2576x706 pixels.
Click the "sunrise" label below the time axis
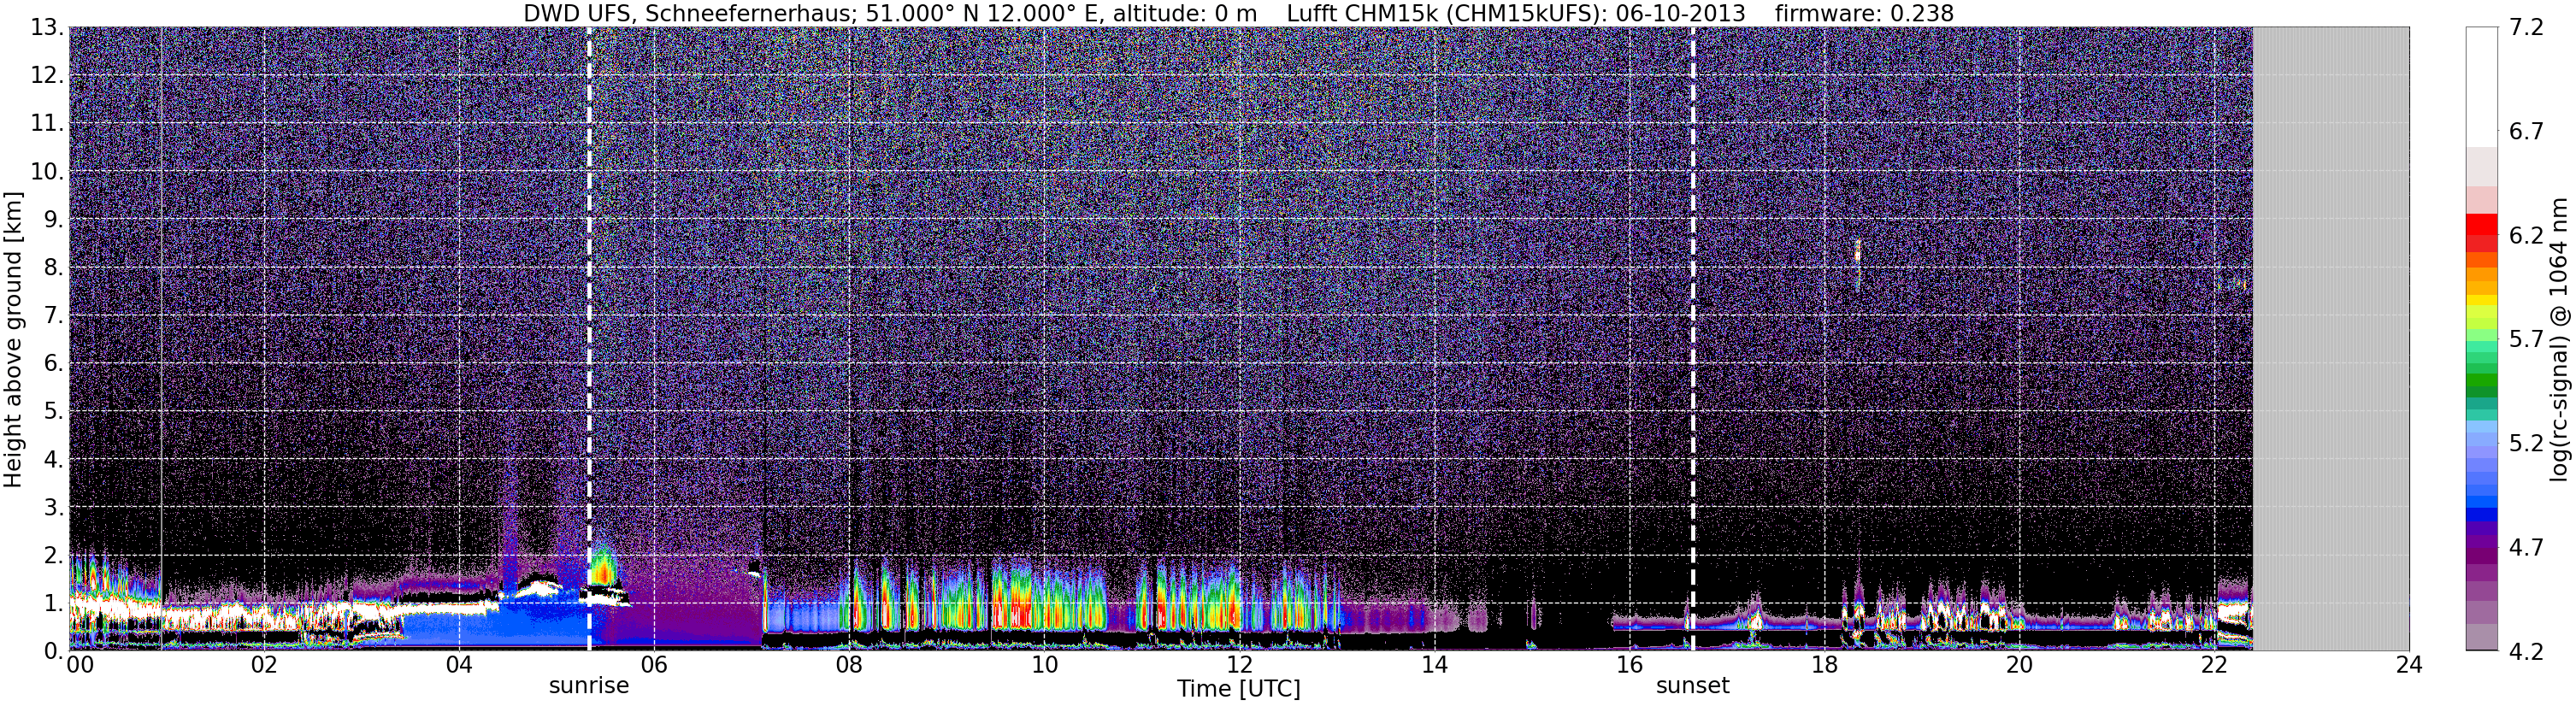(x=589, y=686)
